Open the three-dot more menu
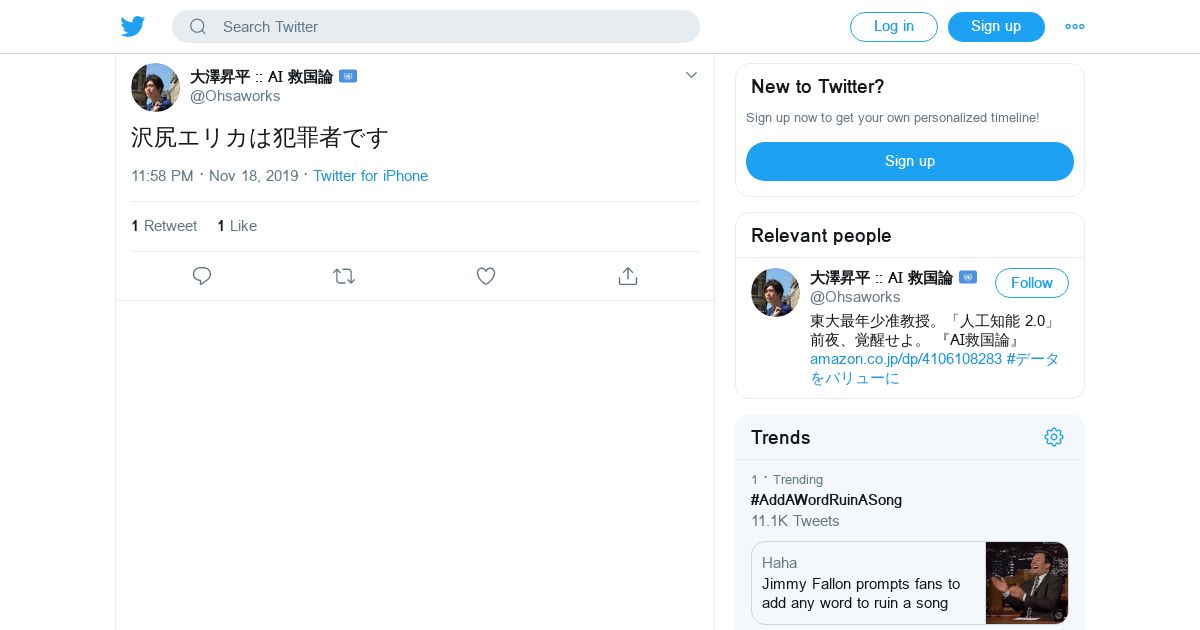1200x630 pixels. (1075, 27)
